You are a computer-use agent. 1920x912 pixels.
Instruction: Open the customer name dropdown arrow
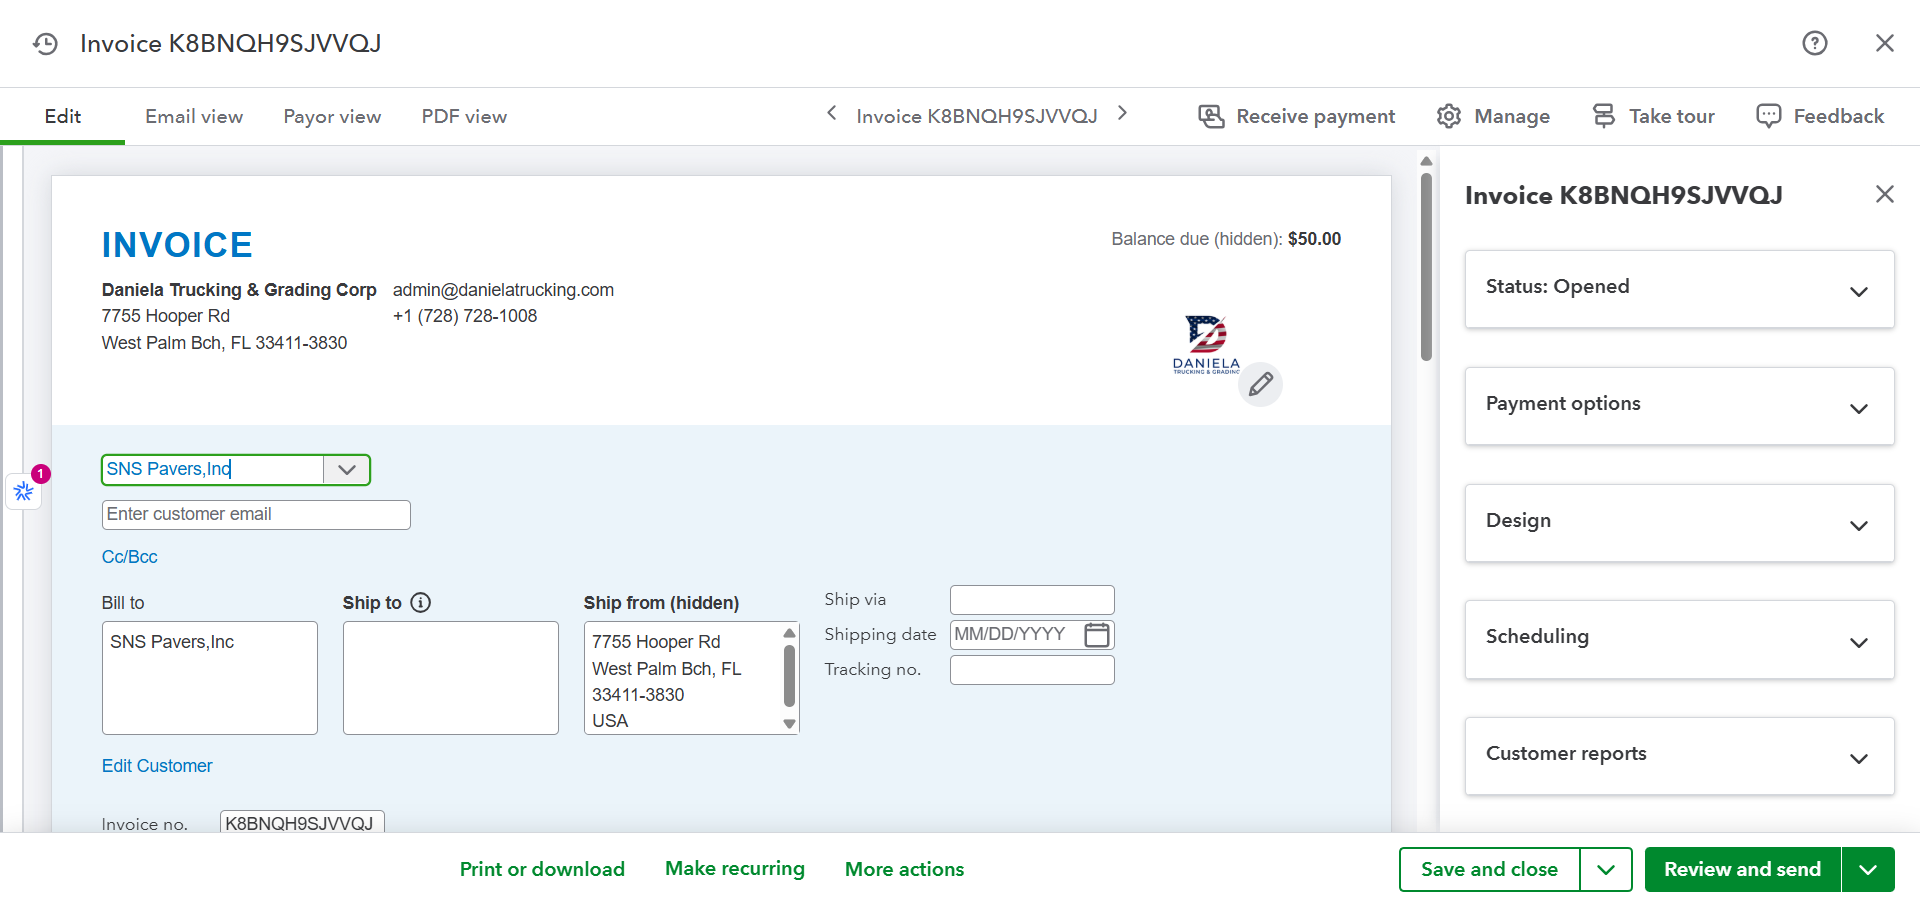pyautogui.click(x=347, y=470)
